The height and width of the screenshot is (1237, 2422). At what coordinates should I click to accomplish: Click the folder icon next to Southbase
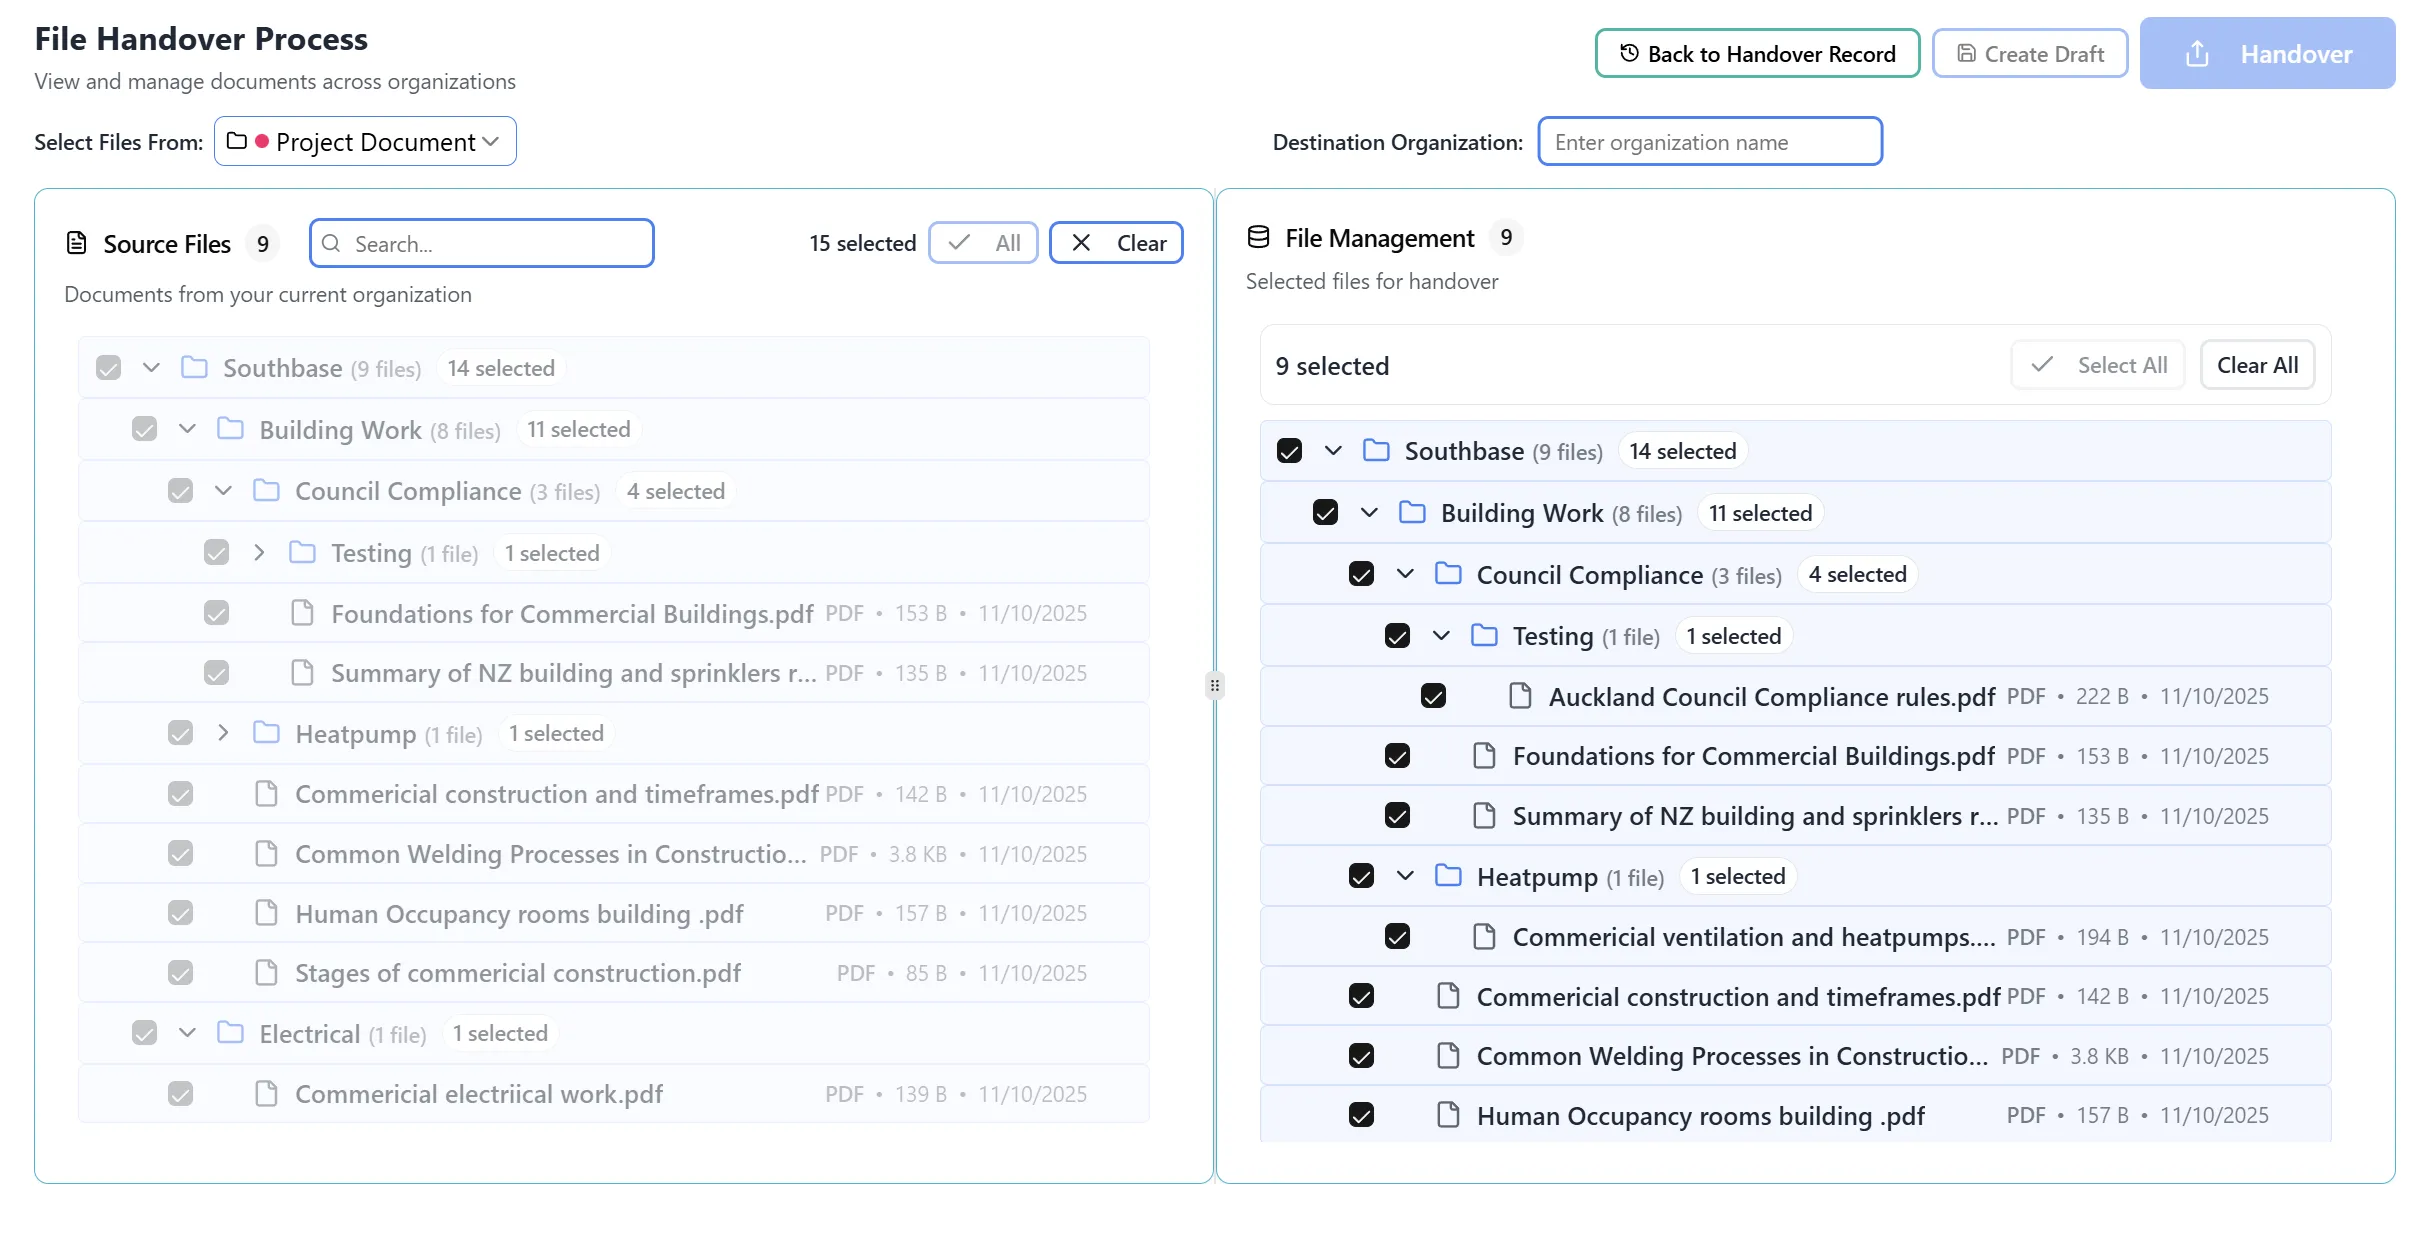click(x=193, y=367)
